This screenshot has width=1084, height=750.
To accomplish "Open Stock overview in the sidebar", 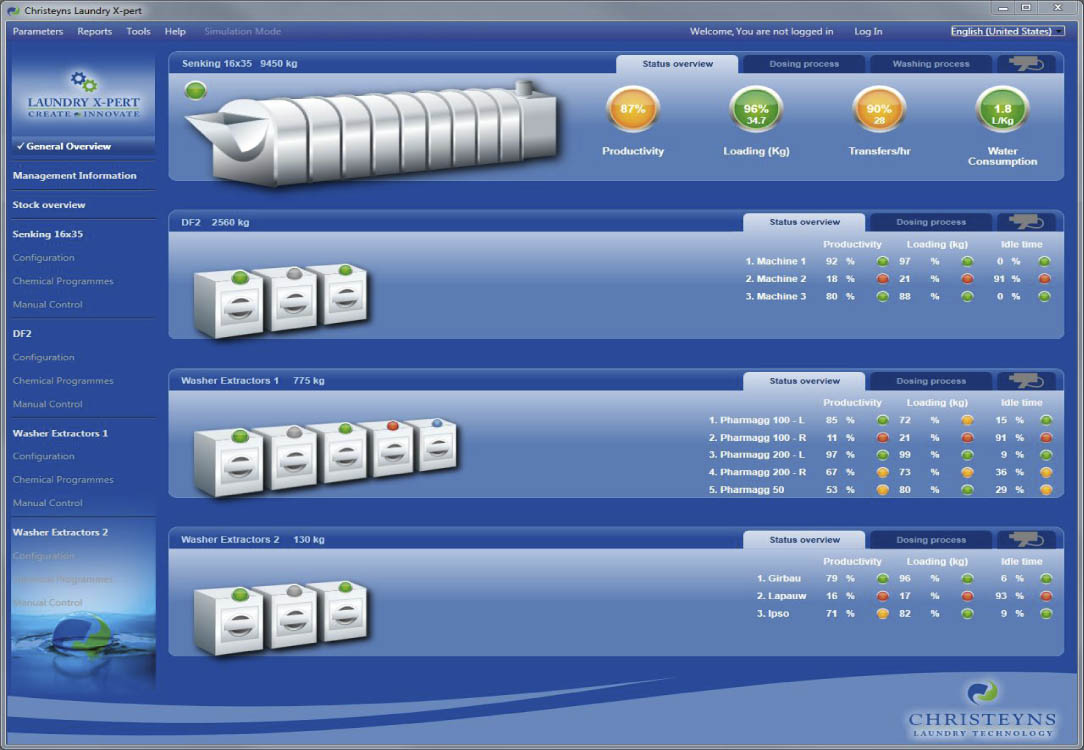I will 49,205.
